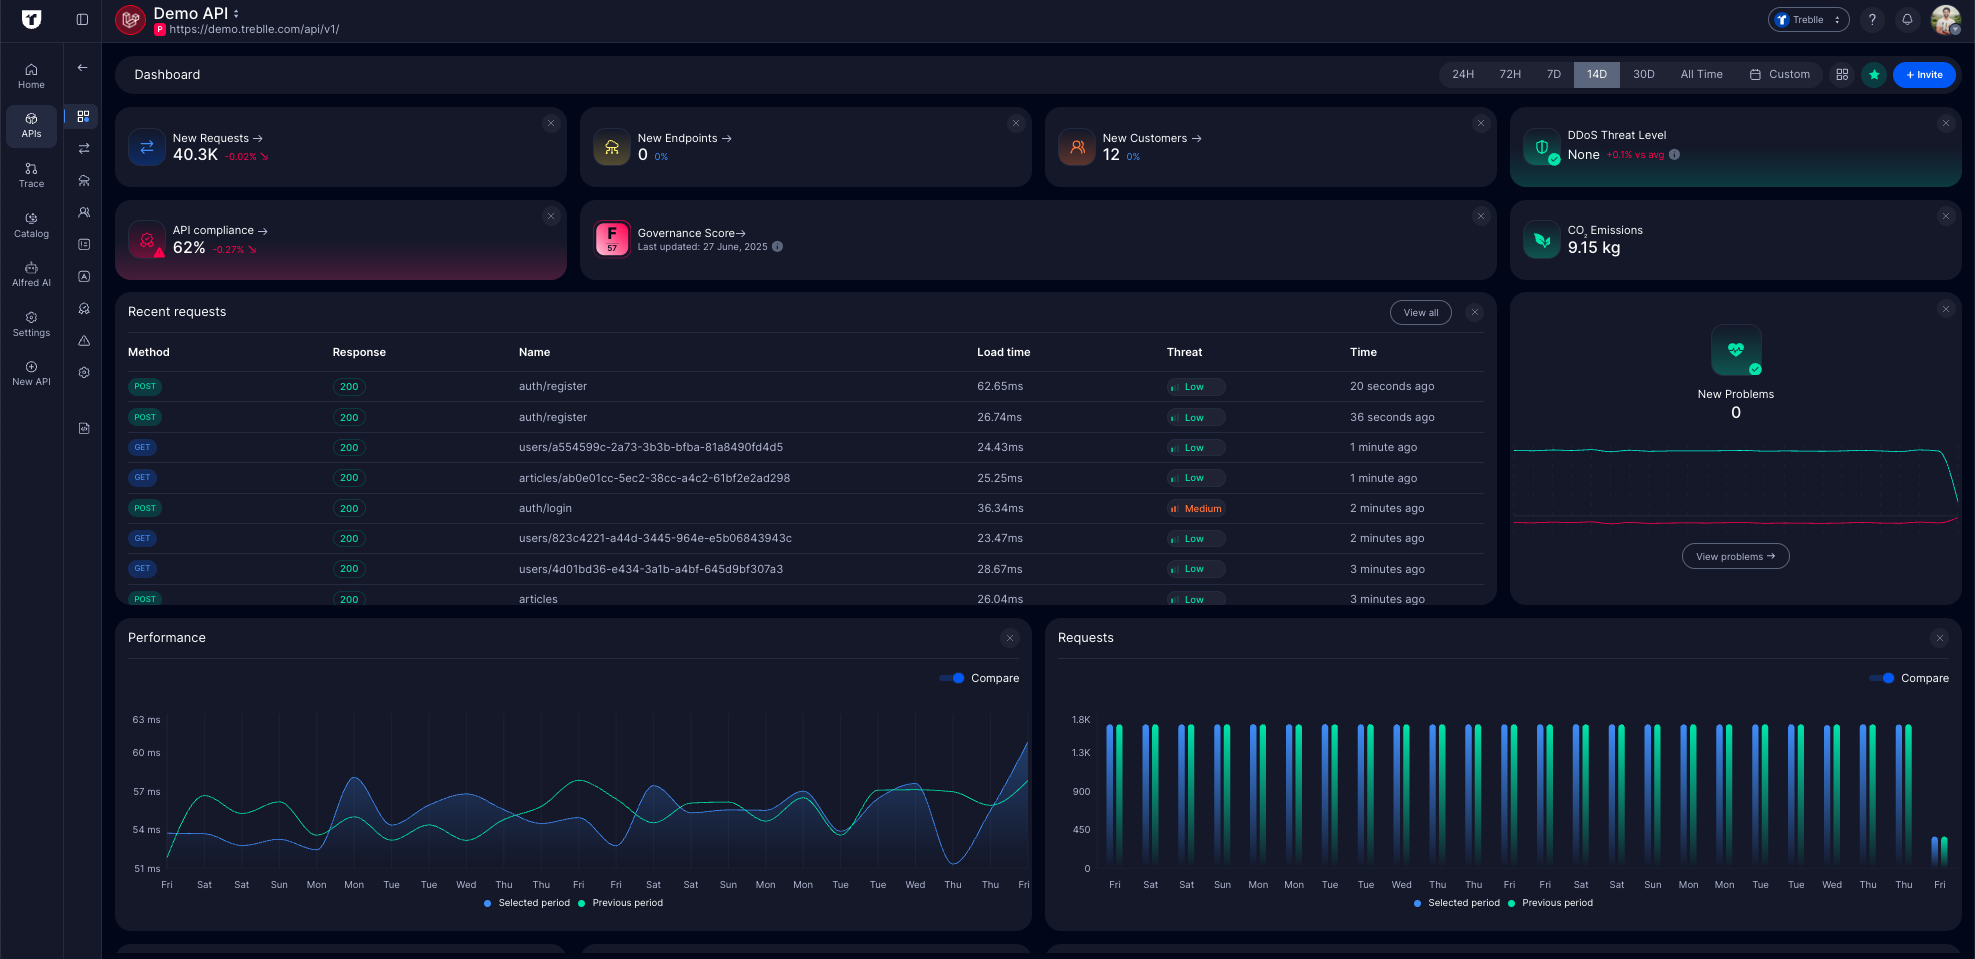Click the green star favorite icon

(1874, 75)
